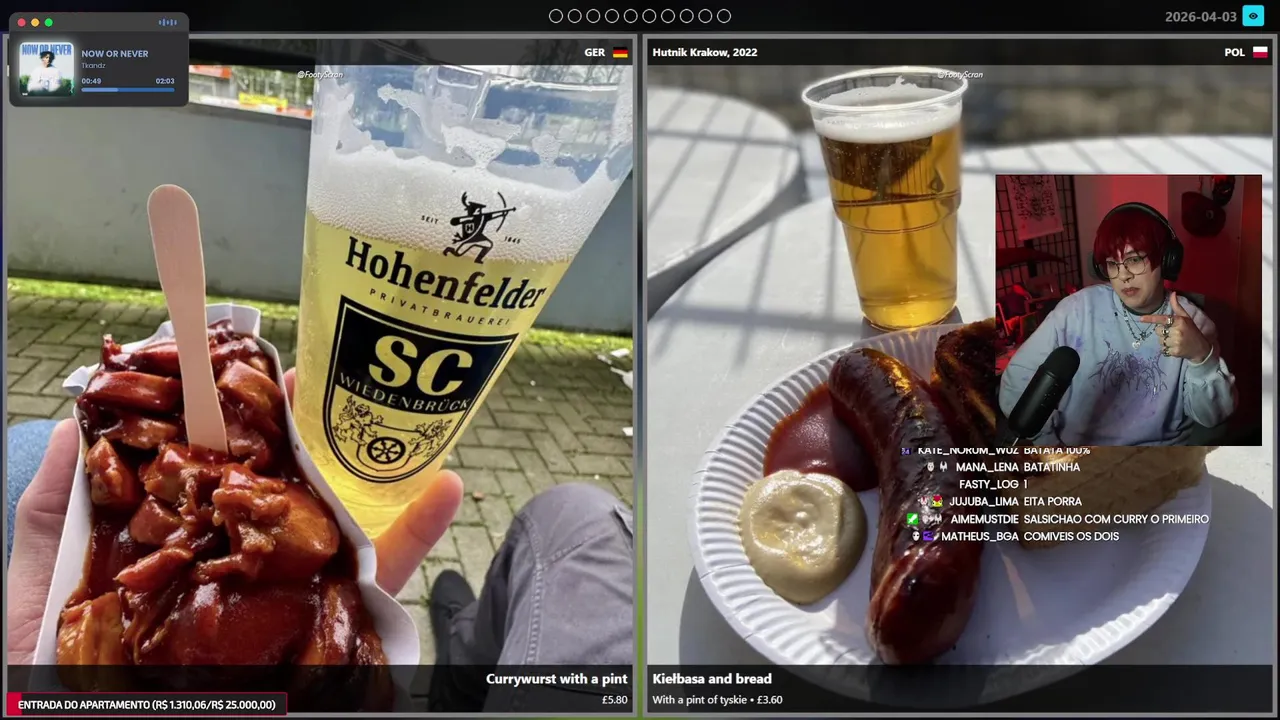
Task: Click the EITA PORRA chat message
Action: click(1052, 502)
